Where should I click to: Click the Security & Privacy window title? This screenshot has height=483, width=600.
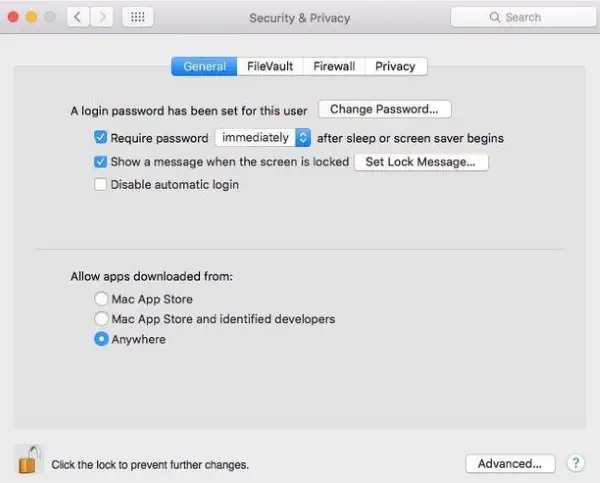click(x=300, y=18)
